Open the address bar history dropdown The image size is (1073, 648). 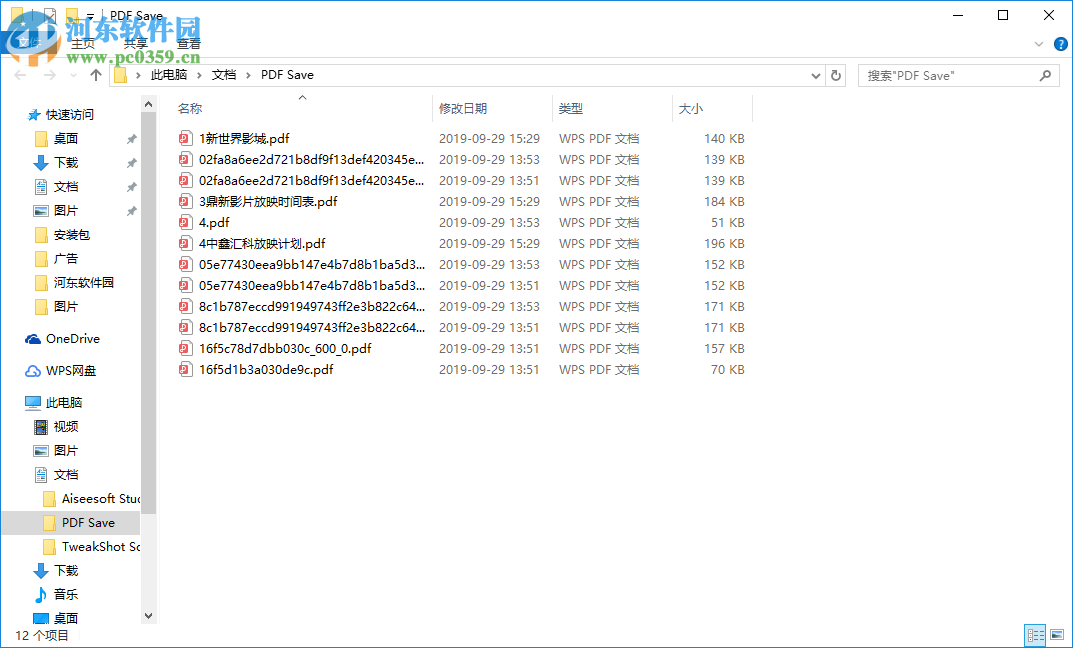(x=815, y=75)
